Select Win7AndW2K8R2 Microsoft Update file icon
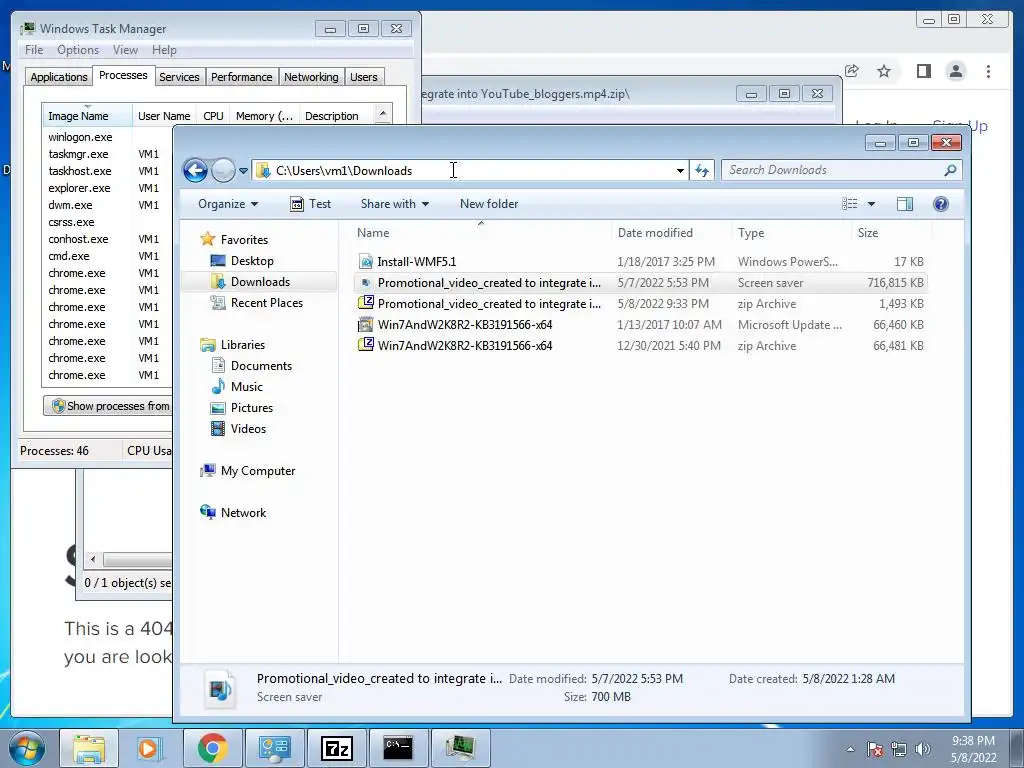 pyautogui.click(x=366, y=325)
